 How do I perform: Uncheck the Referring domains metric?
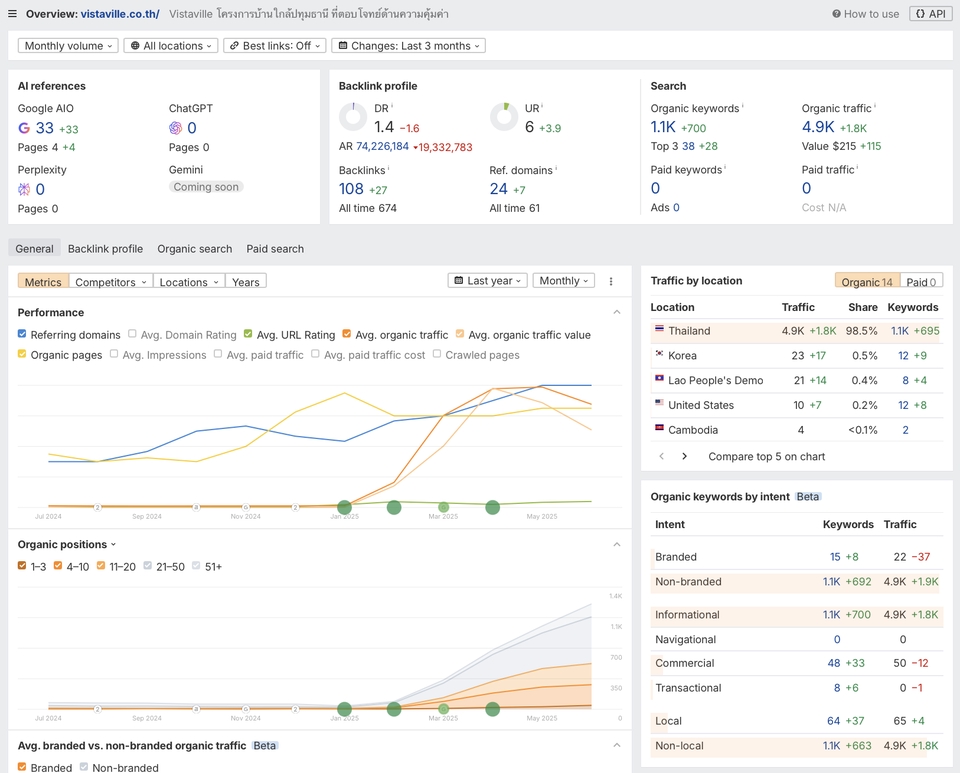pos(21,334)
